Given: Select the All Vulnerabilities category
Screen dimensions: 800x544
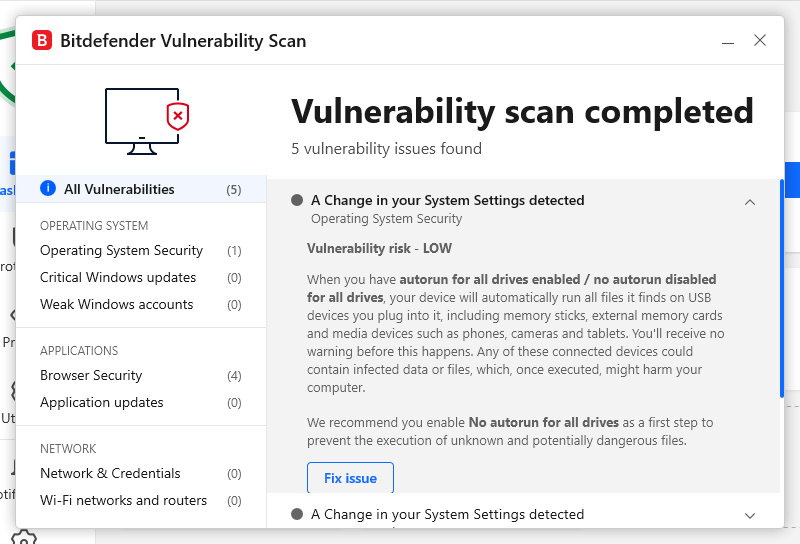Looking at the screenshot, I should click(119, 189).
